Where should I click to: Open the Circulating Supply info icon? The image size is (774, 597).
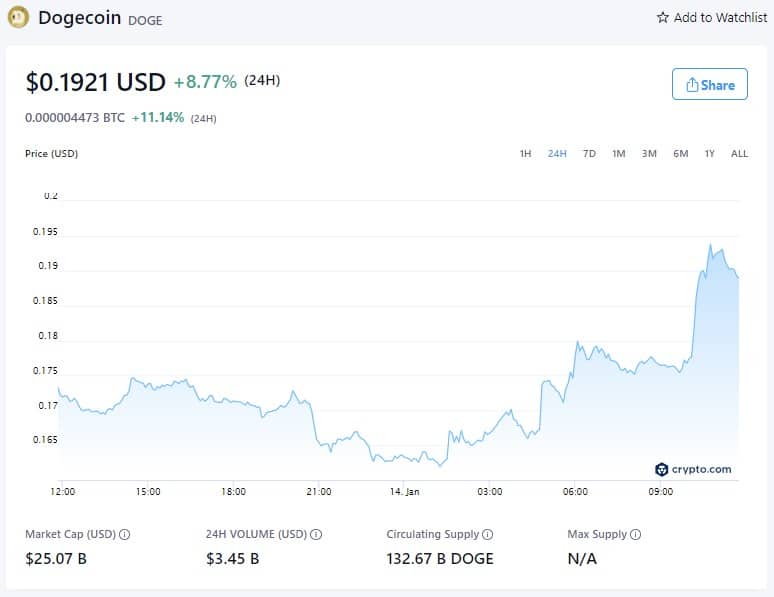(488, 534)
